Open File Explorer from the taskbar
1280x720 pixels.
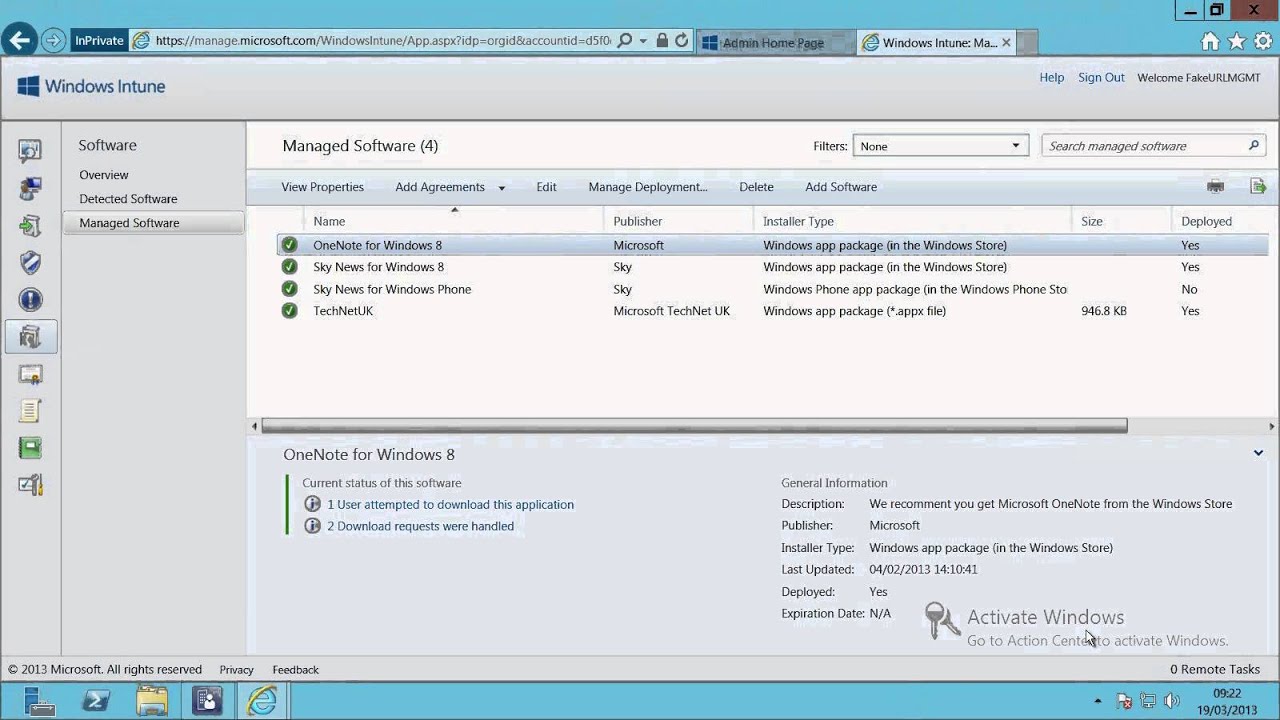(152, 701)
